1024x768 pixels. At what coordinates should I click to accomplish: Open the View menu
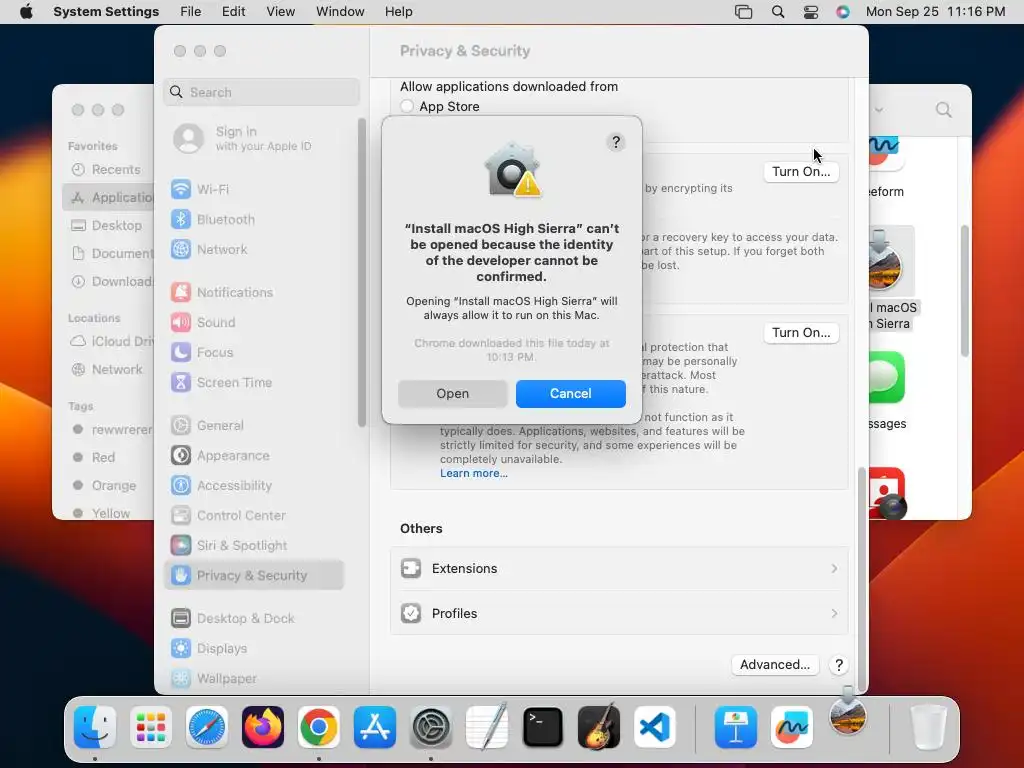click(x=280, y=12)
